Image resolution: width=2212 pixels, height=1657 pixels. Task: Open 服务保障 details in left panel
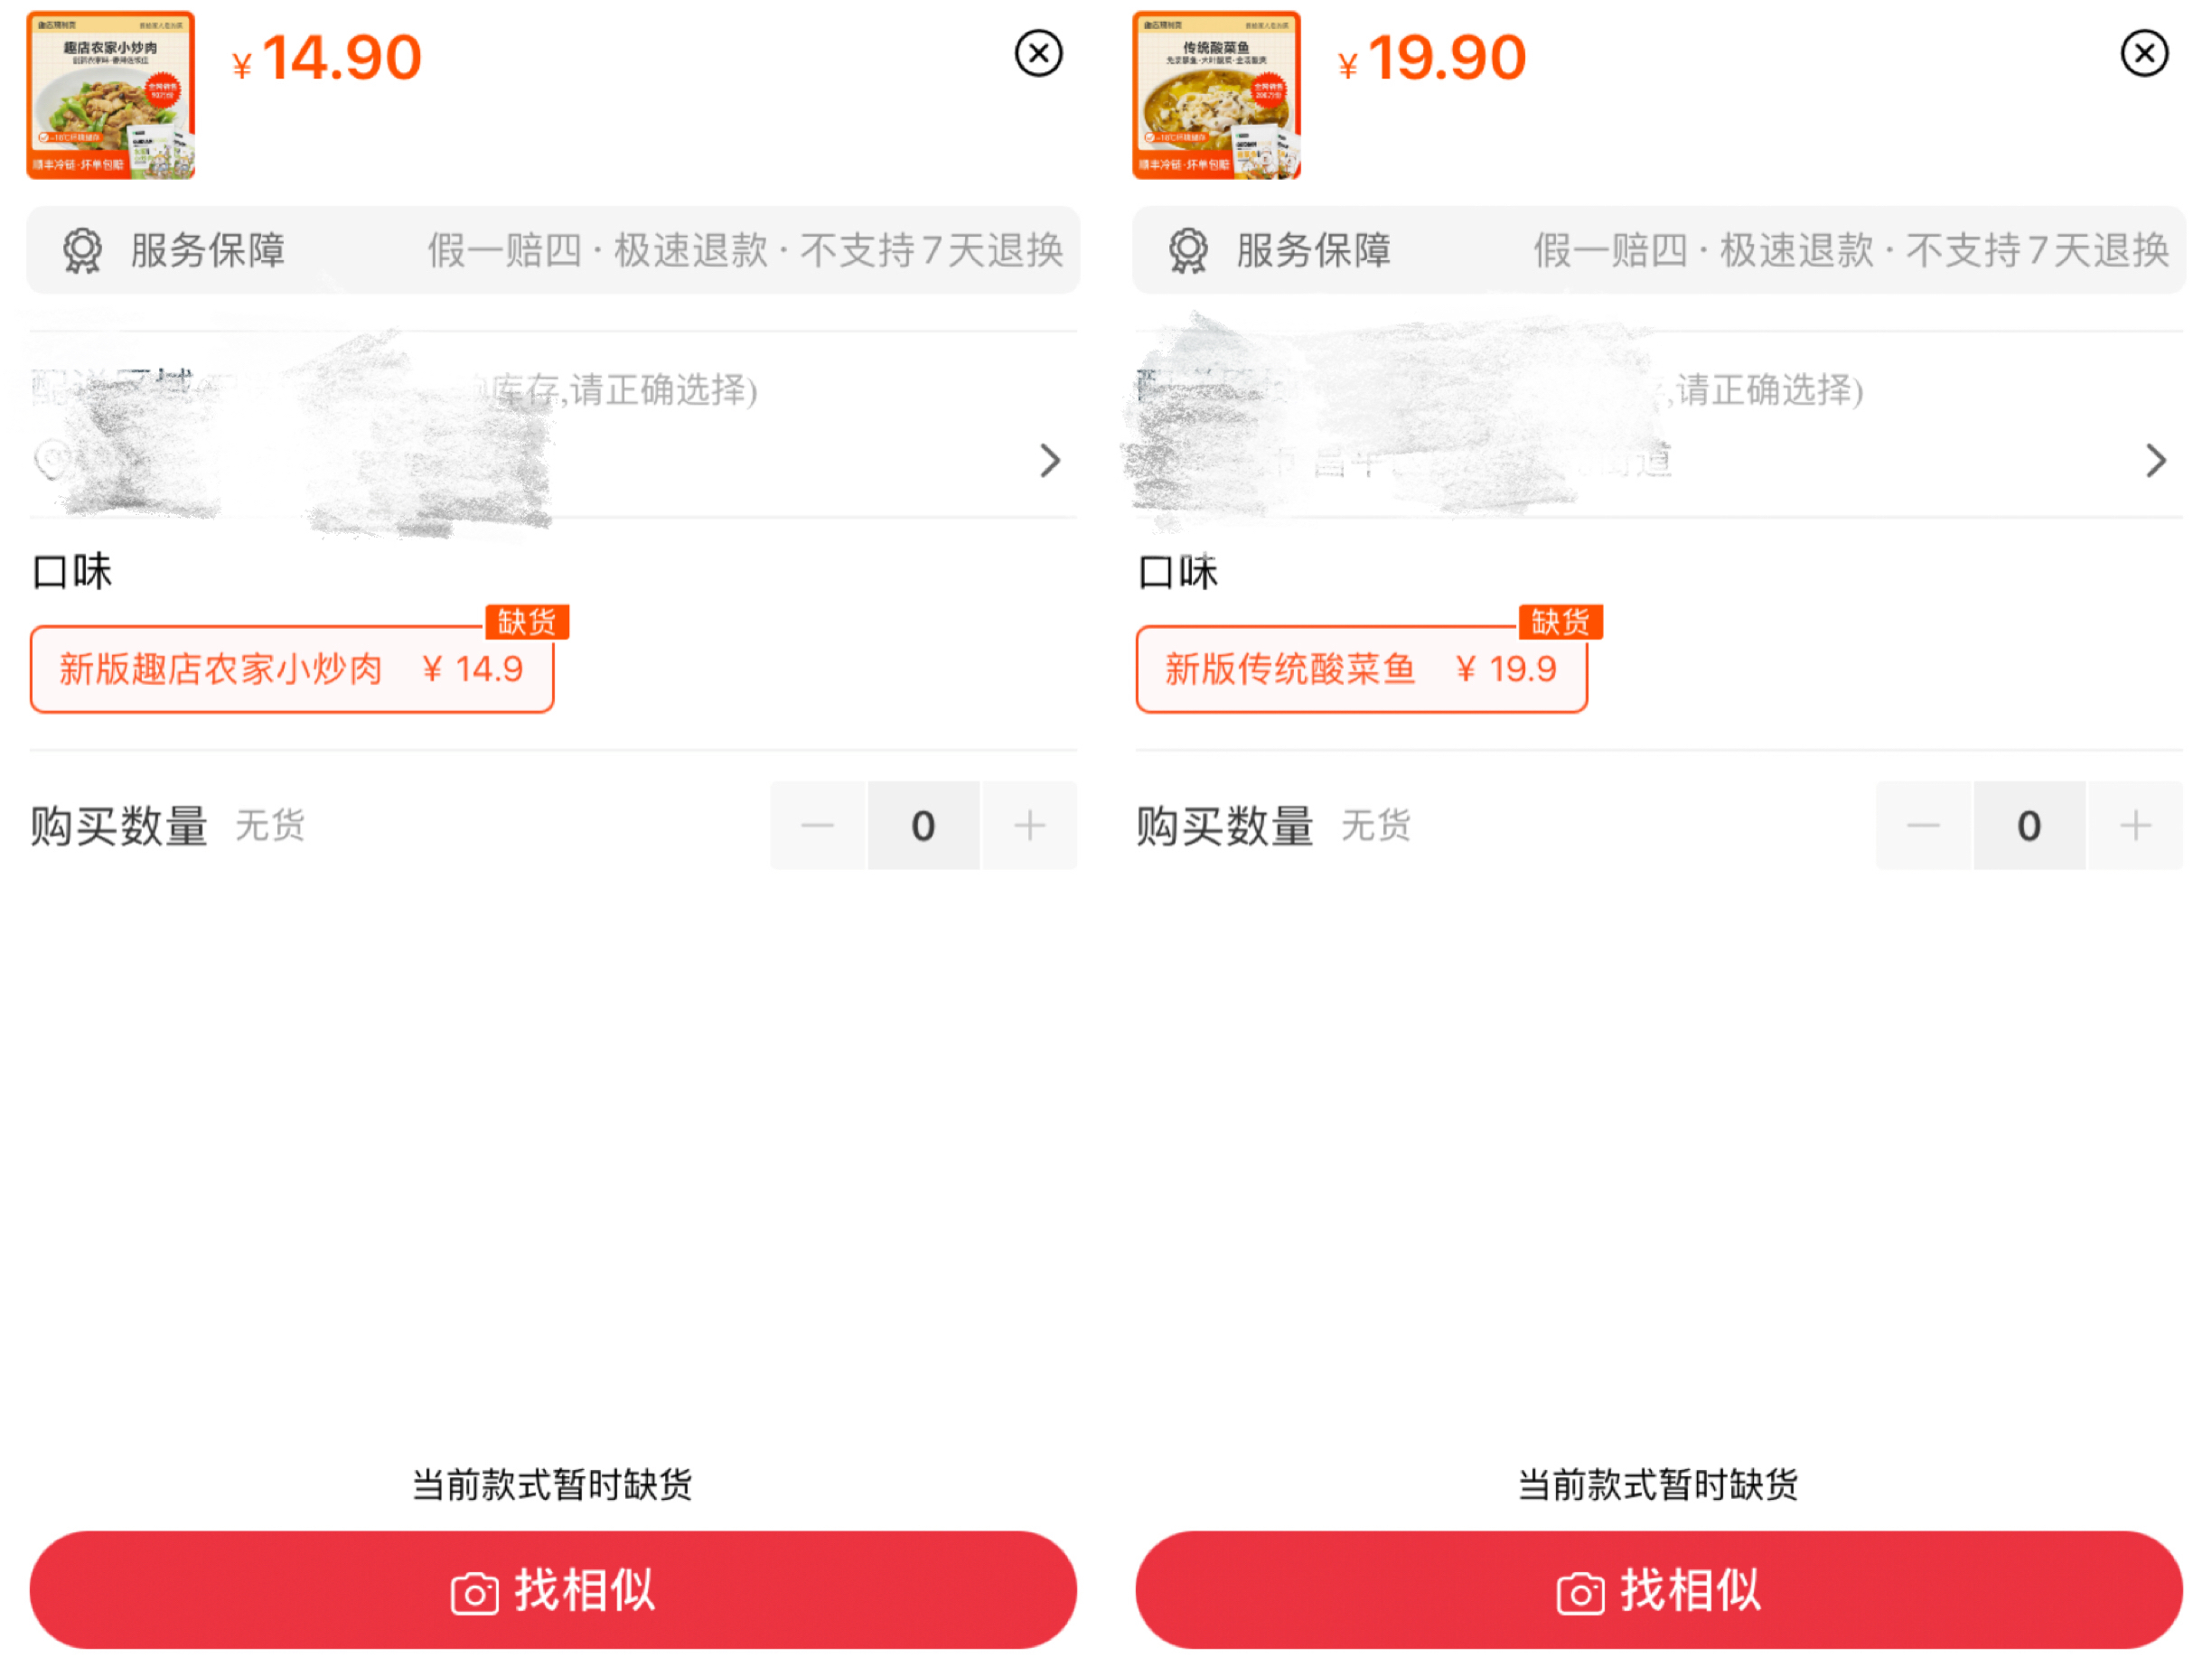click(x=553, y=250)
